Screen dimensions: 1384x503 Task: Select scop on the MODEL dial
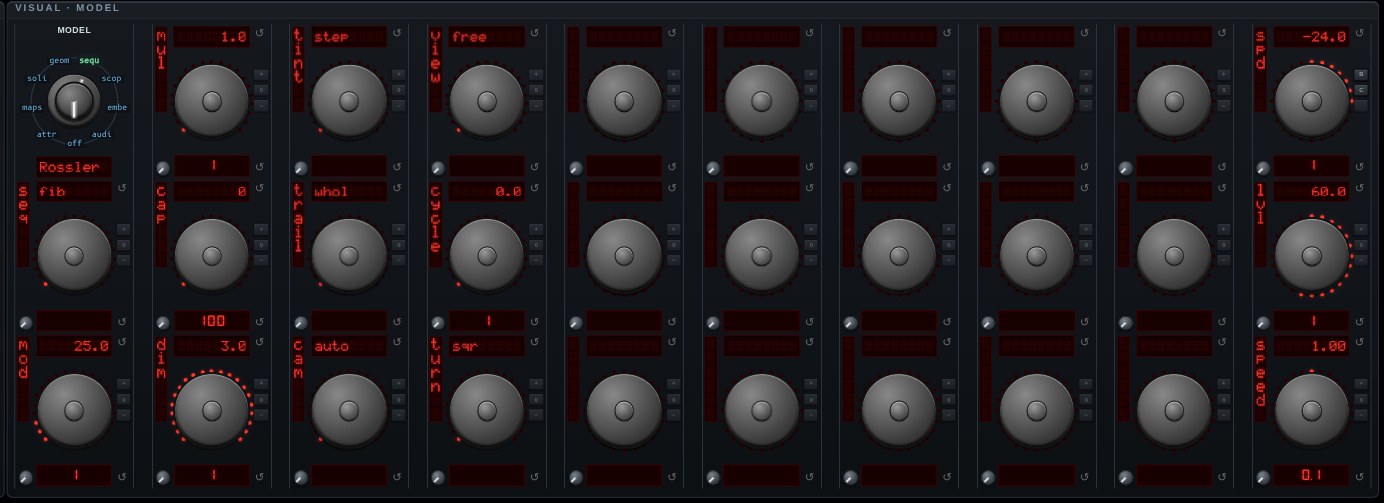[x=112, y=78]
